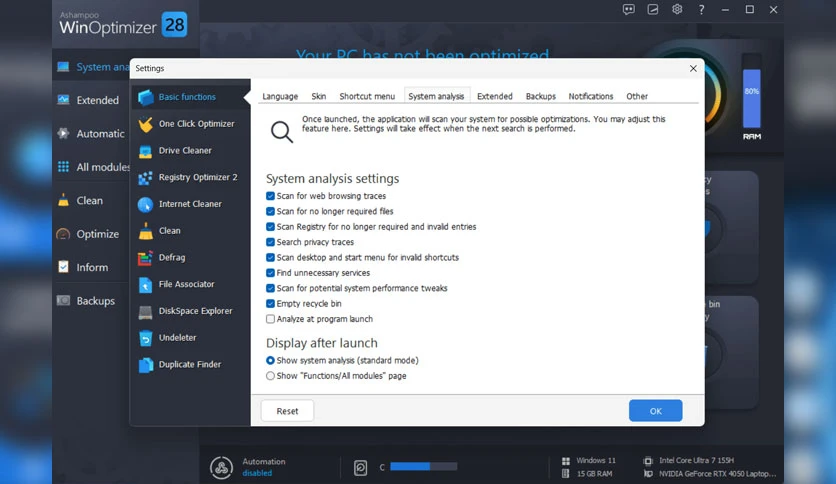The height and width of the screenshot is (484, 836).
Task: Open Automatic in main sidebar
Action: [91, 134]
